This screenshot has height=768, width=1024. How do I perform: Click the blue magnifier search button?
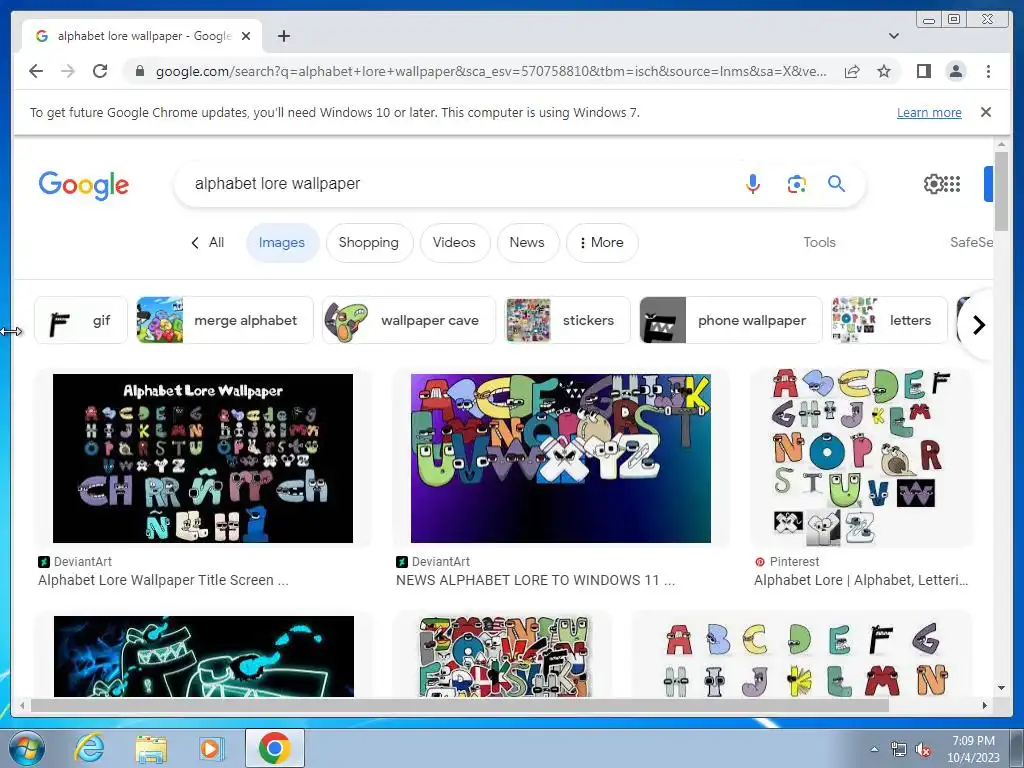click(837, 184)
